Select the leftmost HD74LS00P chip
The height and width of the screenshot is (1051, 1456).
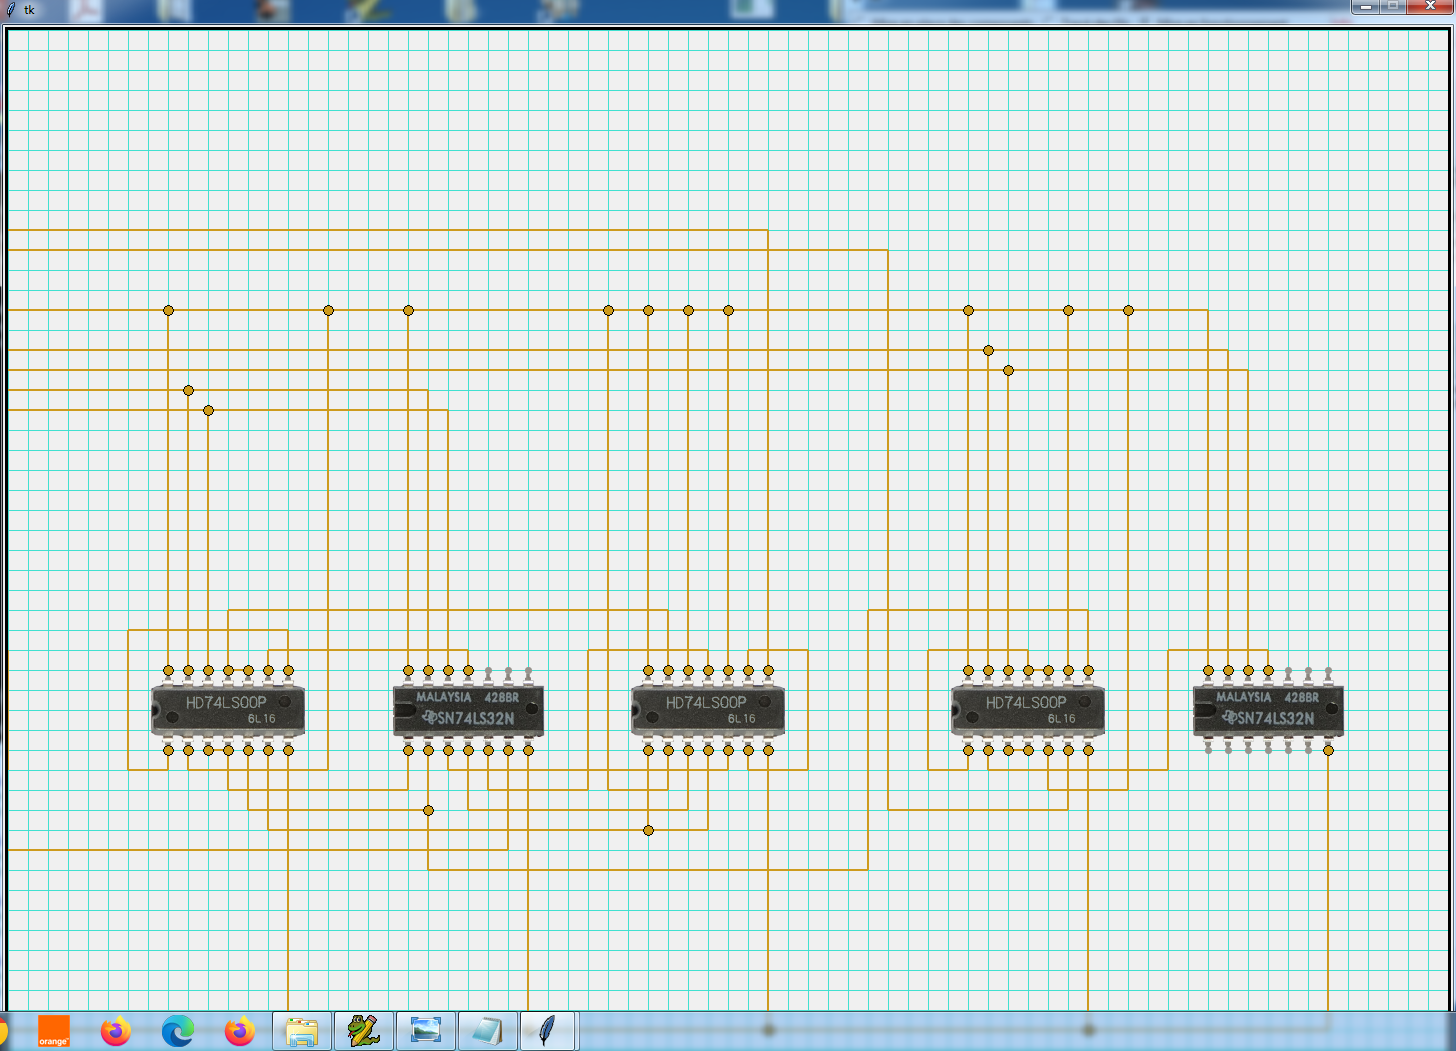pyautogui.click(x=228, y=710)
